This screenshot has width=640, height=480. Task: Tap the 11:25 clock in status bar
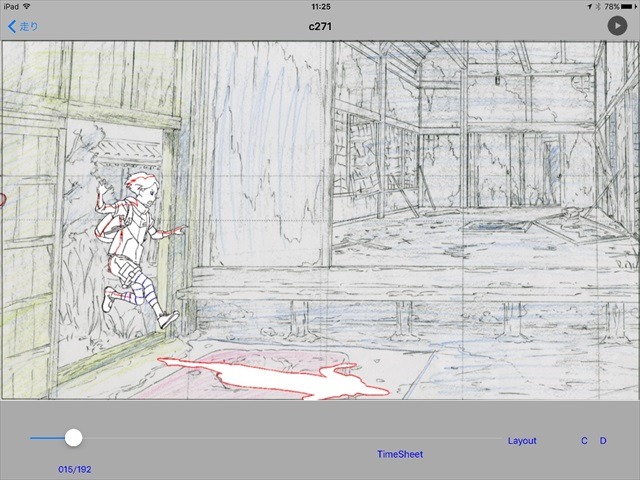point(320,6)
